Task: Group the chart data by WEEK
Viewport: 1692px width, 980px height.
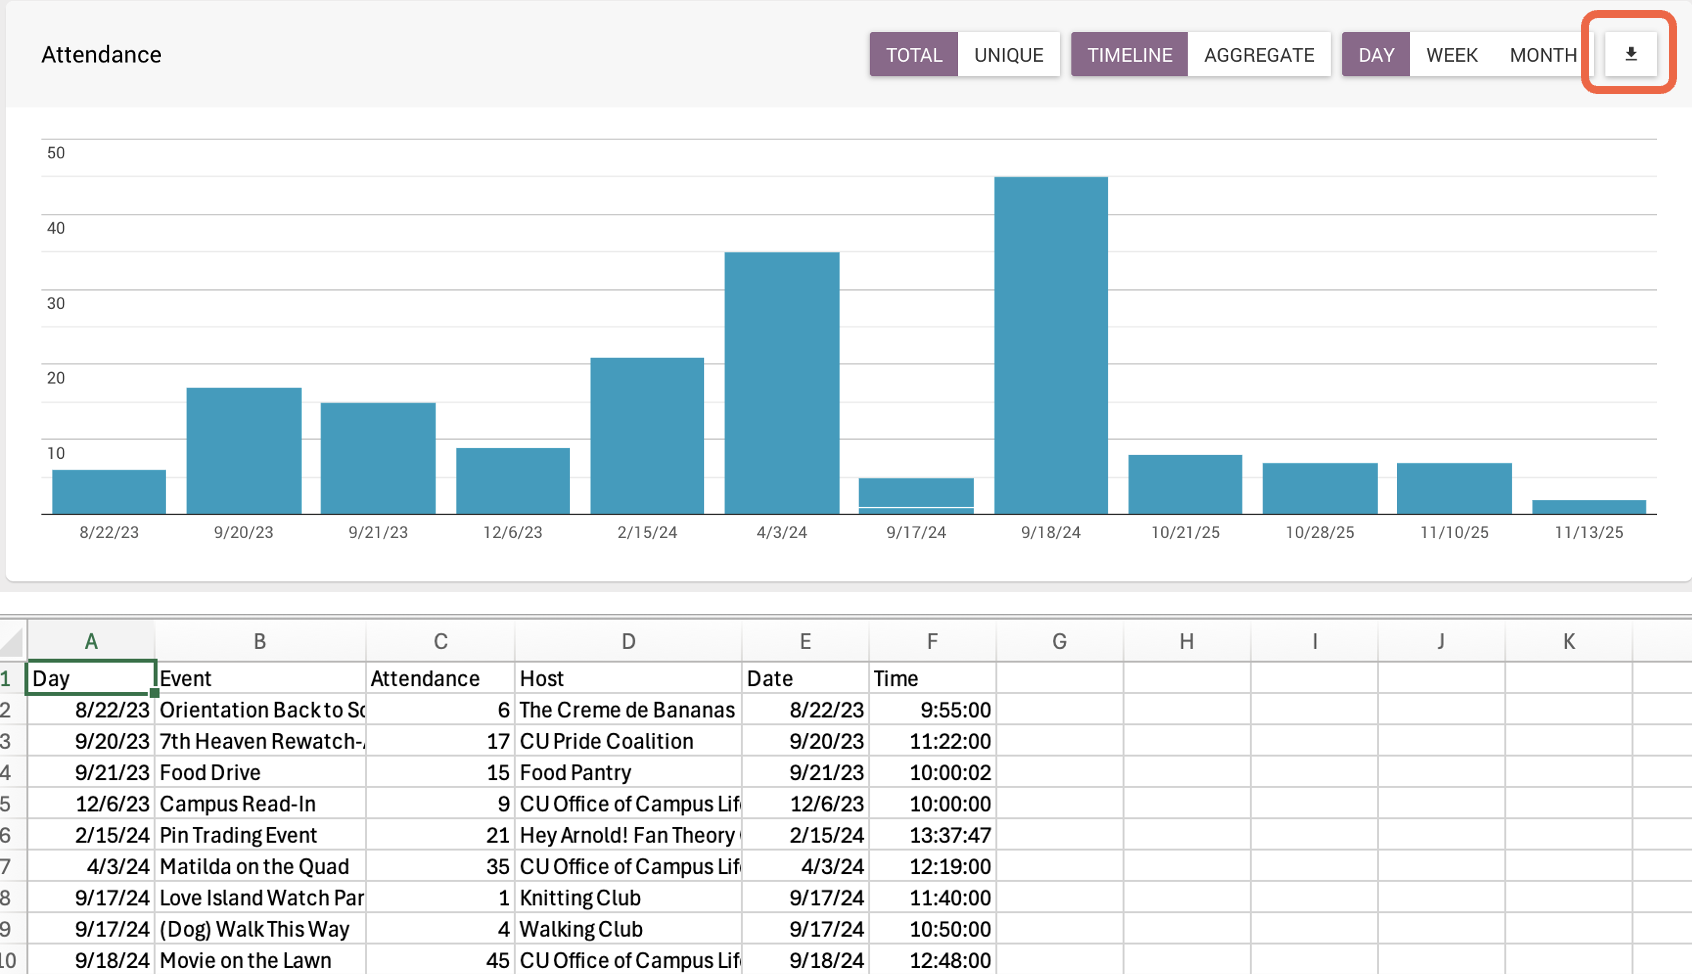Action: point(1451,55)
